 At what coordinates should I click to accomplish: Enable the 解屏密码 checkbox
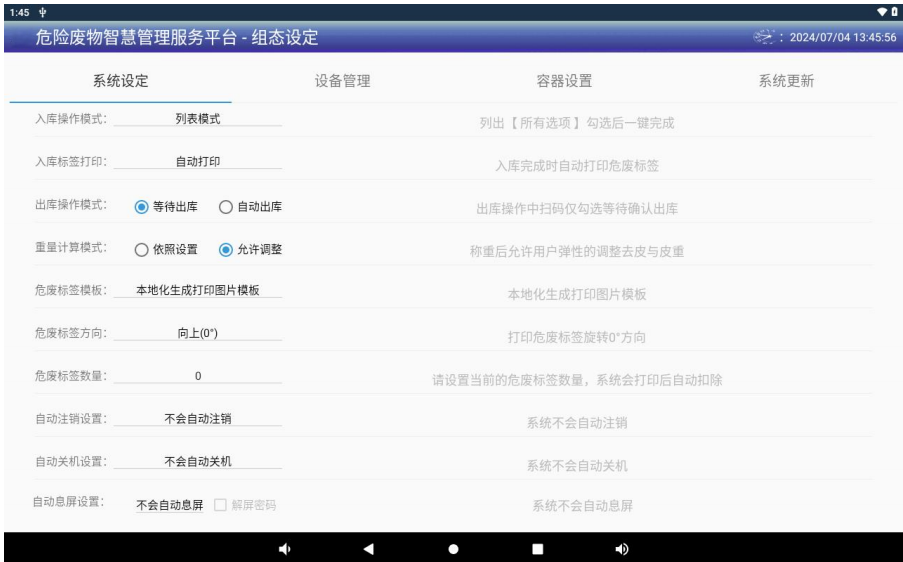coord(221,503)
